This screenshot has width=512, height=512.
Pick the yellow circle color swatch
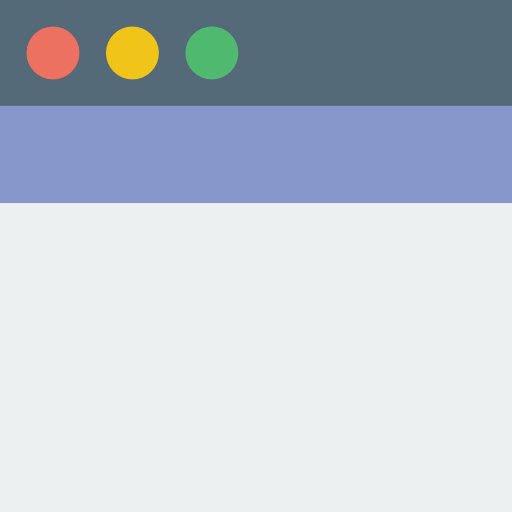[x=132, y=53]
